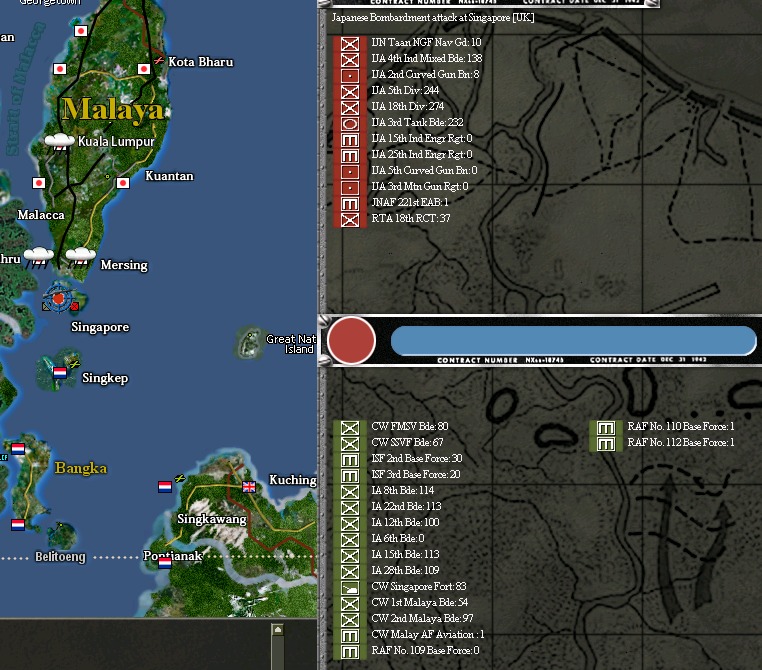Click the IJA 15th Ind Engr Rgt engineer icon

(x=350, y=140)
